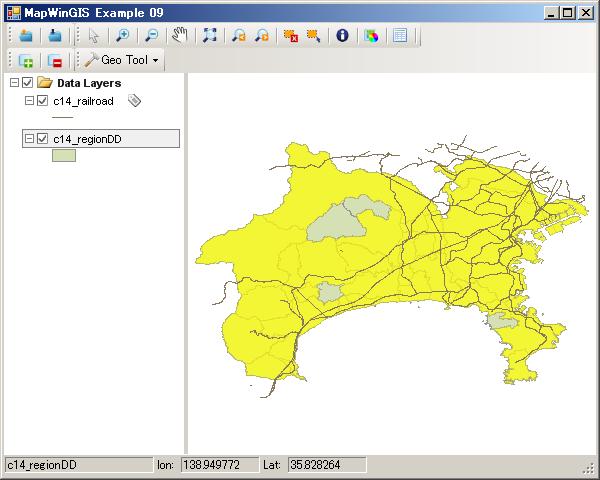
Task: Collapse the c14_railroad layer legend
Action: 28,101
